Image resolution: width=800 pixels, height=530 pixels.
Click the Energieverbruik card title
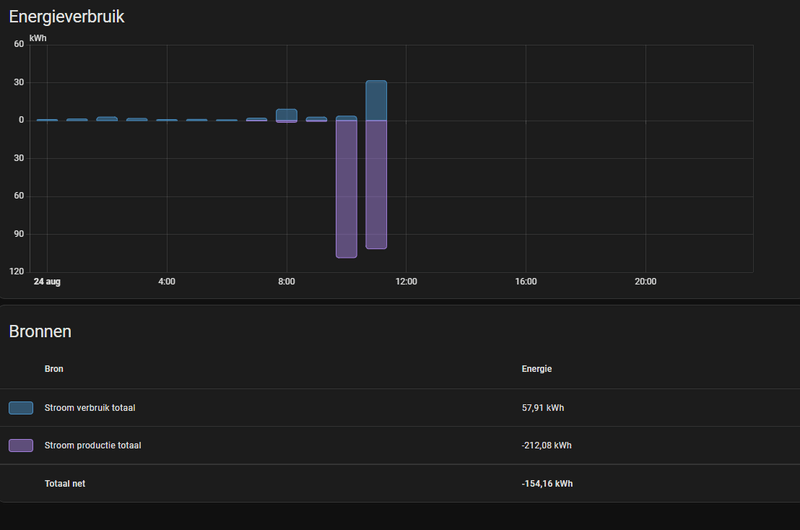tap(66, 17)
